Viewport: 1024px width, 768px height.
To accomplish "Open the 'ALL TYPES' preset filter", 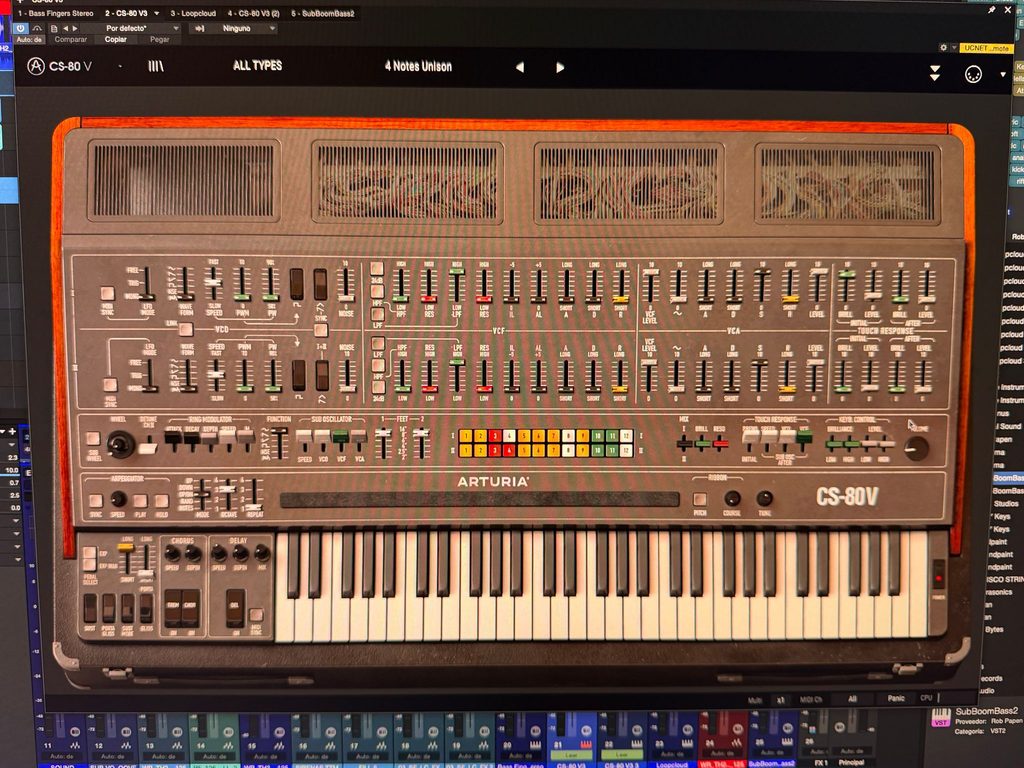I will coord(257,66).
